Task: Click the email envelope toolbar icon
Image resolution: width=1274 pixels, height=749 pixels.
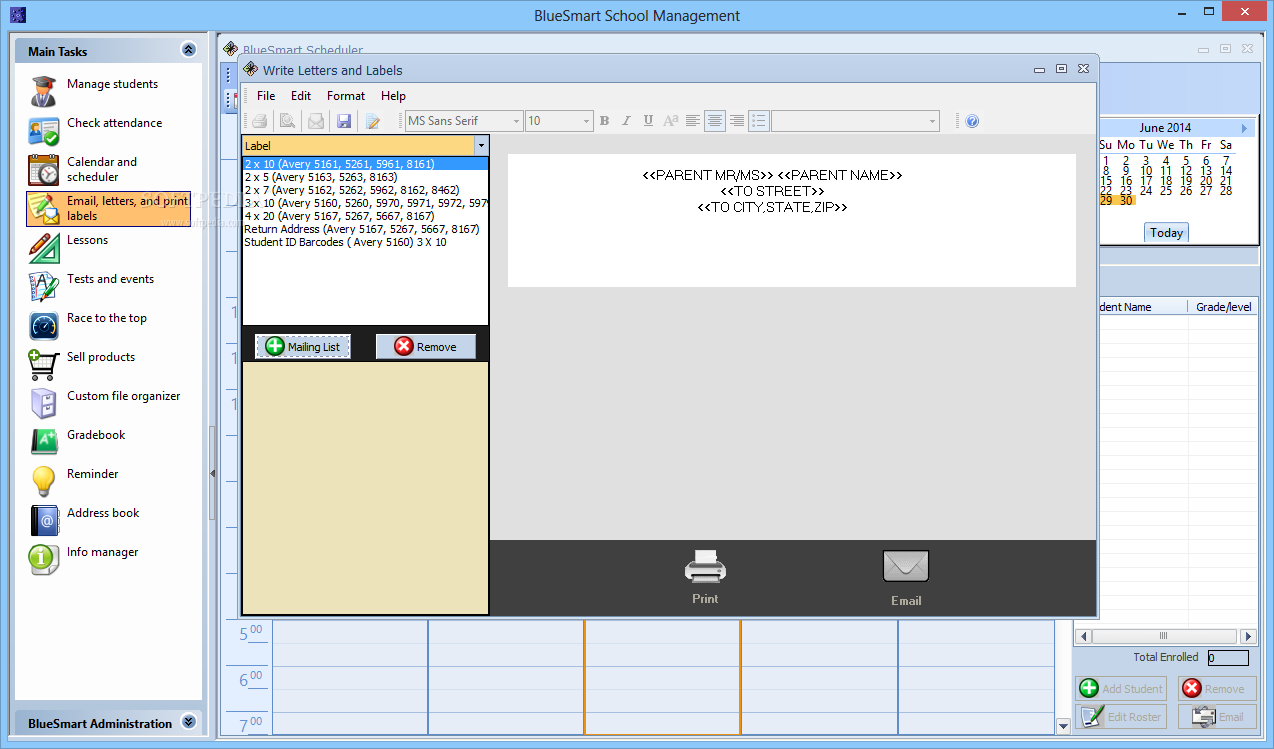Action: [316, 121]
